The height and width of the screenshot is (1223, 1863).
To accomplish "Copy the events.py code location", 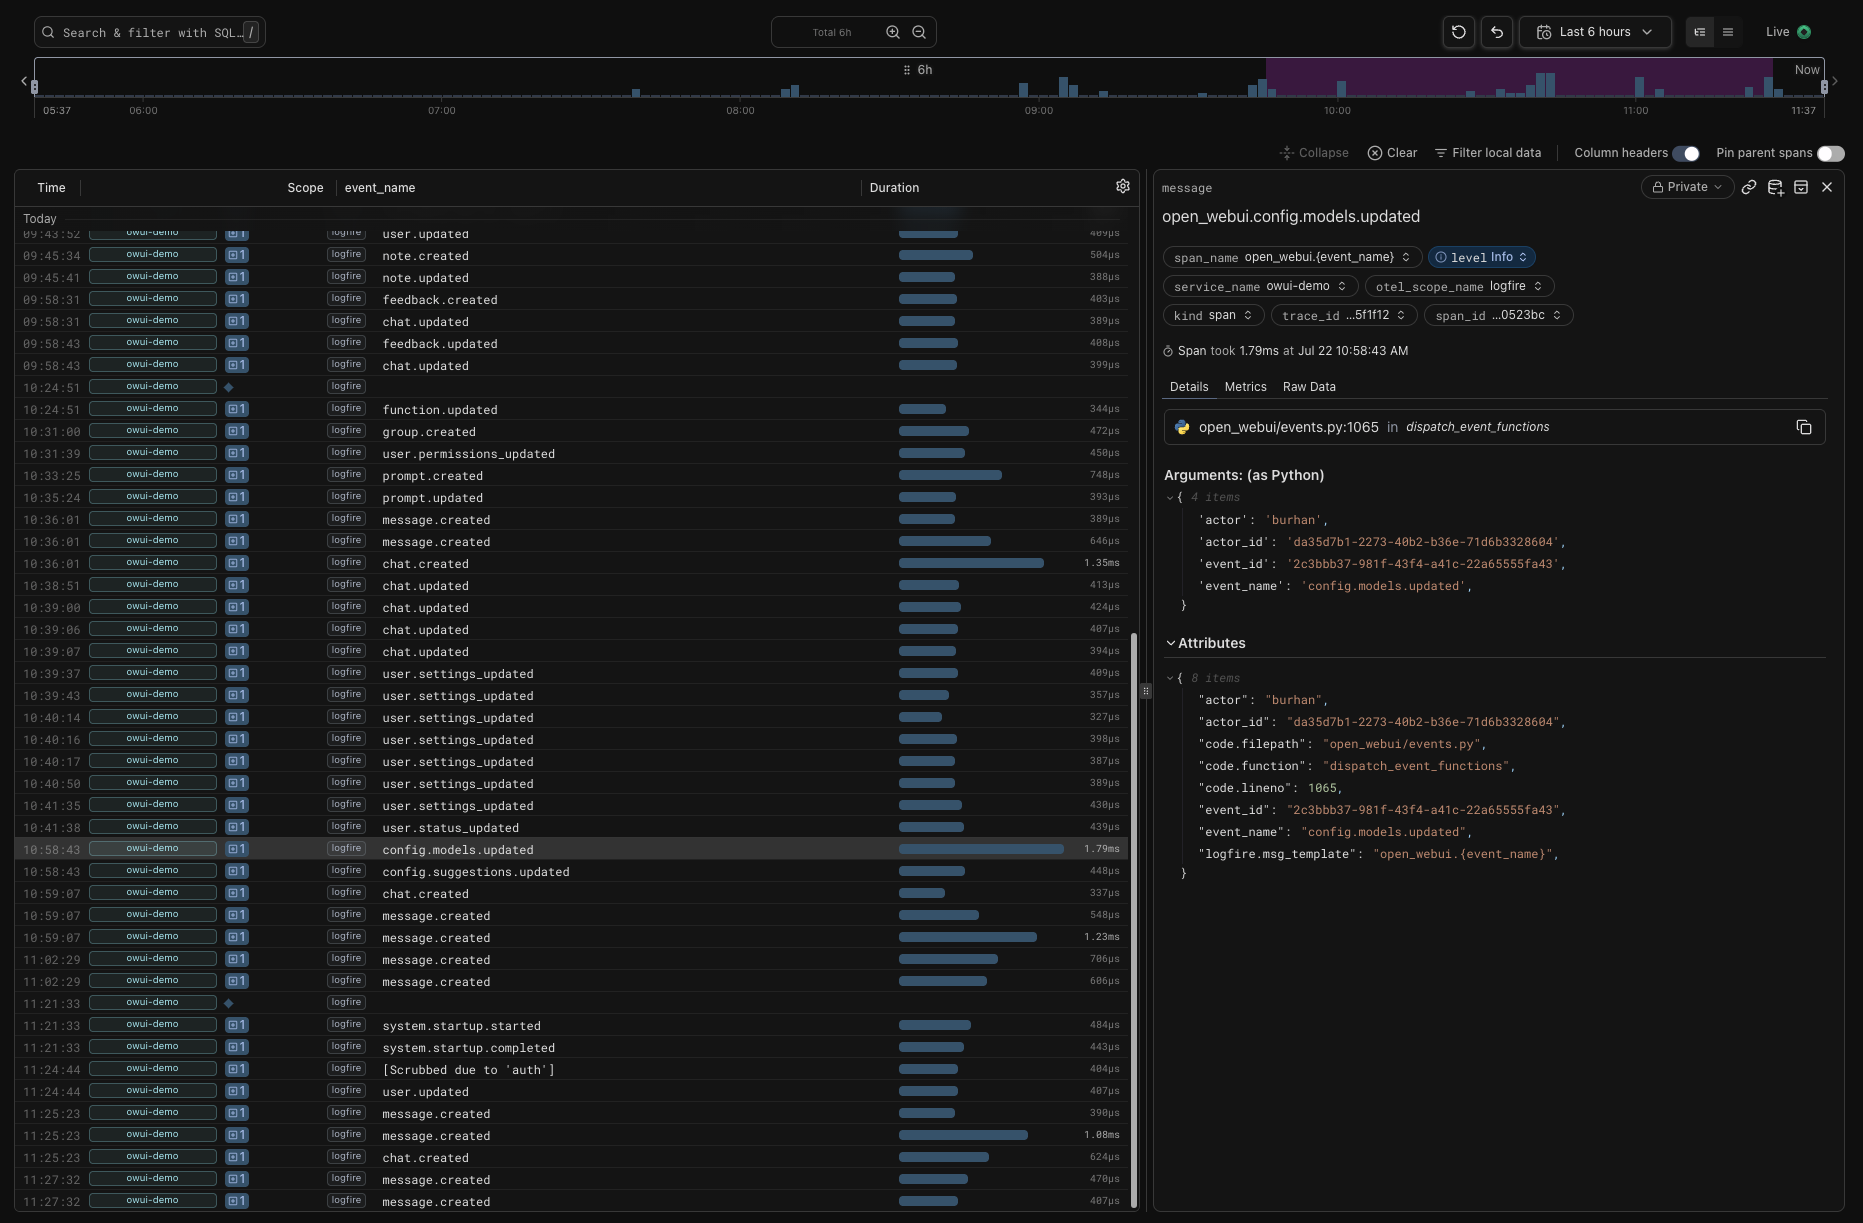I will click(1804, 427).
